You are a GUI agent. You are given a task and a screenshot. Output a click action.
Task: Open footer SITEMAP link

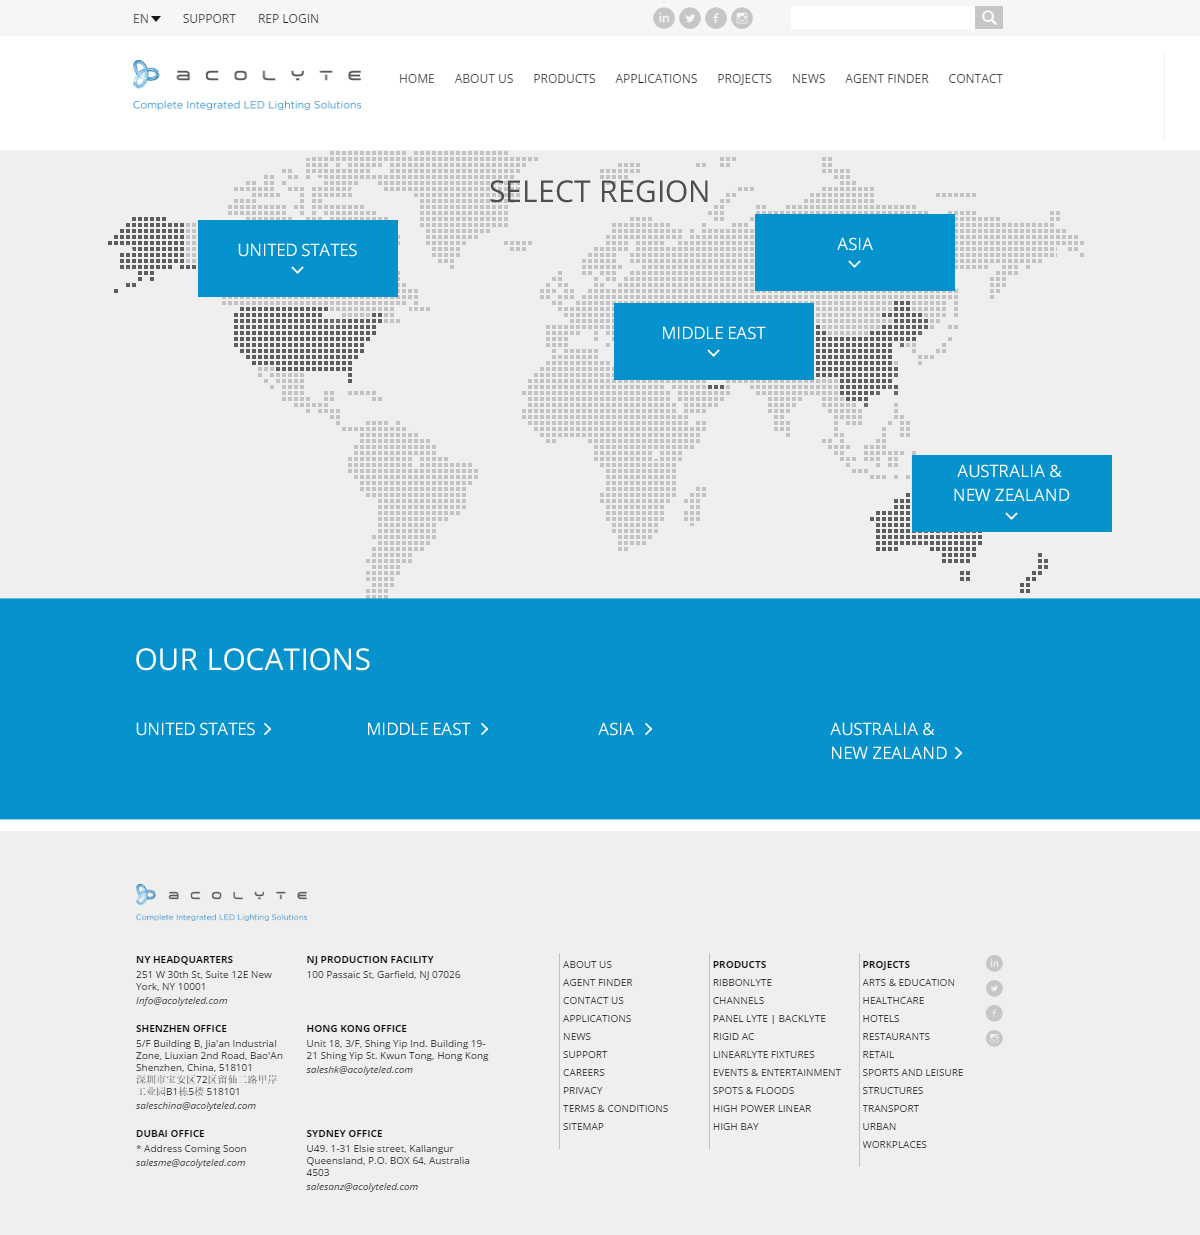[x=583, y=1127]
